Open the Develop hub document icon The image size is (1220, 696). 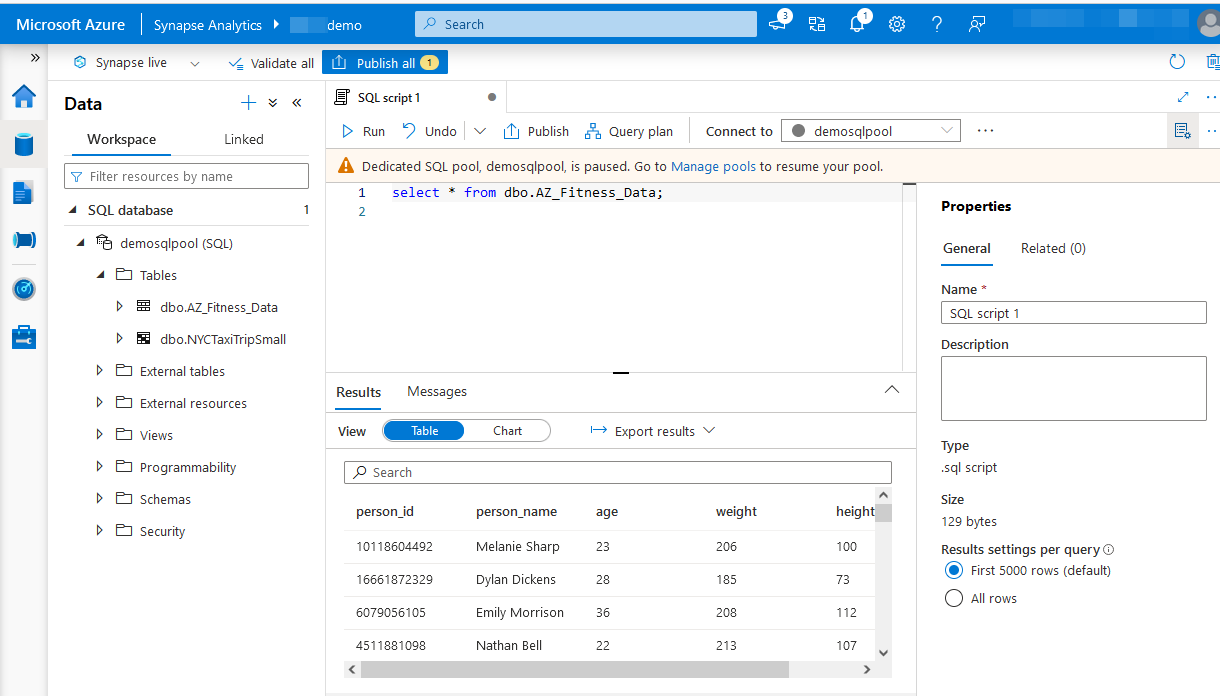(x=24, y=192)
